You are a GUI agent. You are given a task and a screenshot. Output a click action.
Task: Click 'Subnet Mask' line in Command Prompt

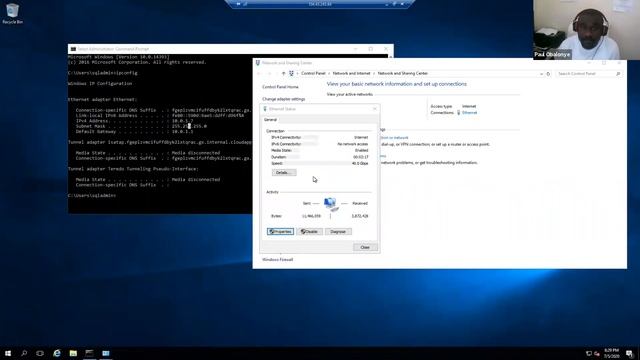point(141,127)
